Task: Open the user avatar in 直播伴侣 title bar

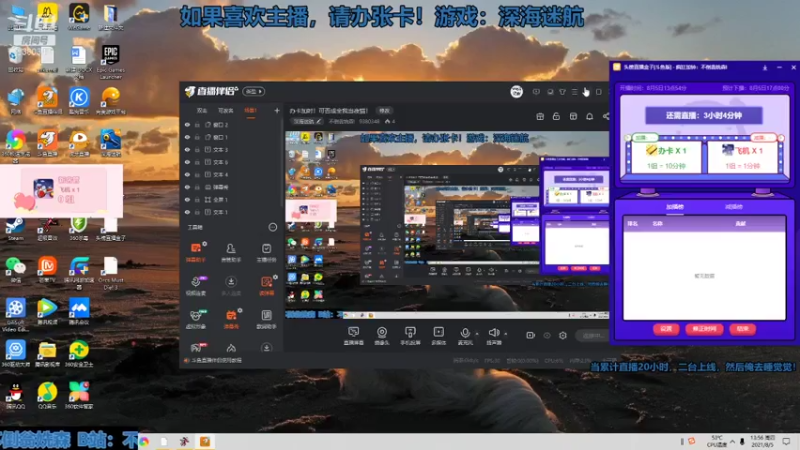Action: (x=516, y=92)
